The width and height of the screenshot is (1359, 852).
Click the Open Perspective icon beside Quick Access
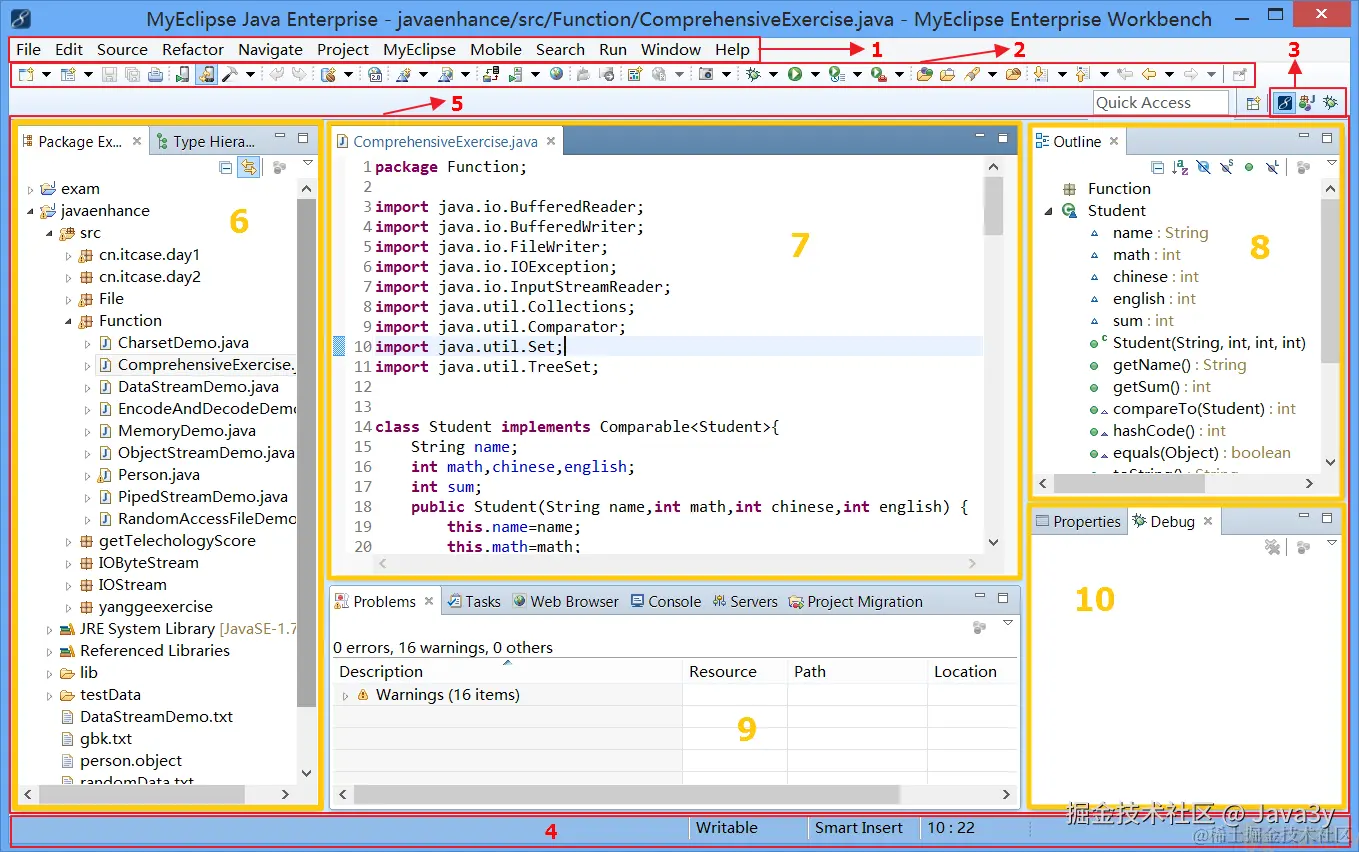point(1253,102)
